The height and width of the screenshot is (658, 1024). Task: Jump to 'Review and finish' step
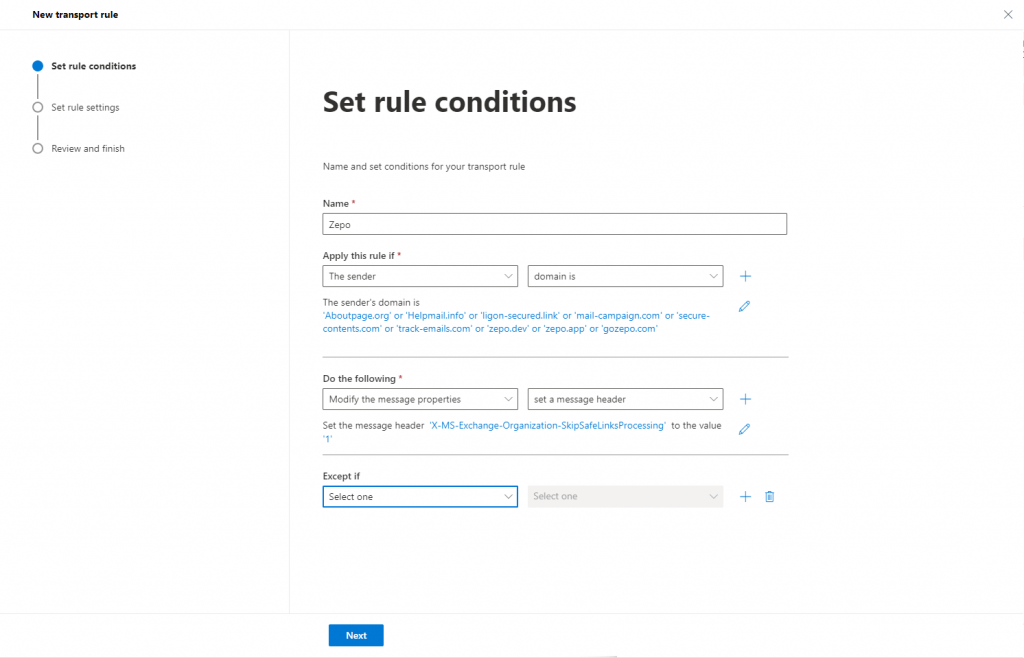[88, 148]
